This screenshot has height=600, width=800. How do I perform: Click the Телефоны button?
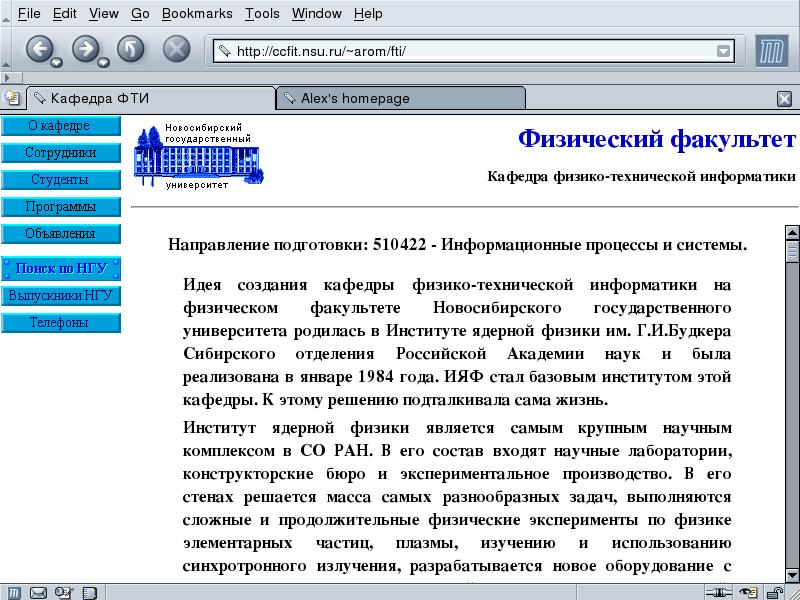[x=61, y=323]
